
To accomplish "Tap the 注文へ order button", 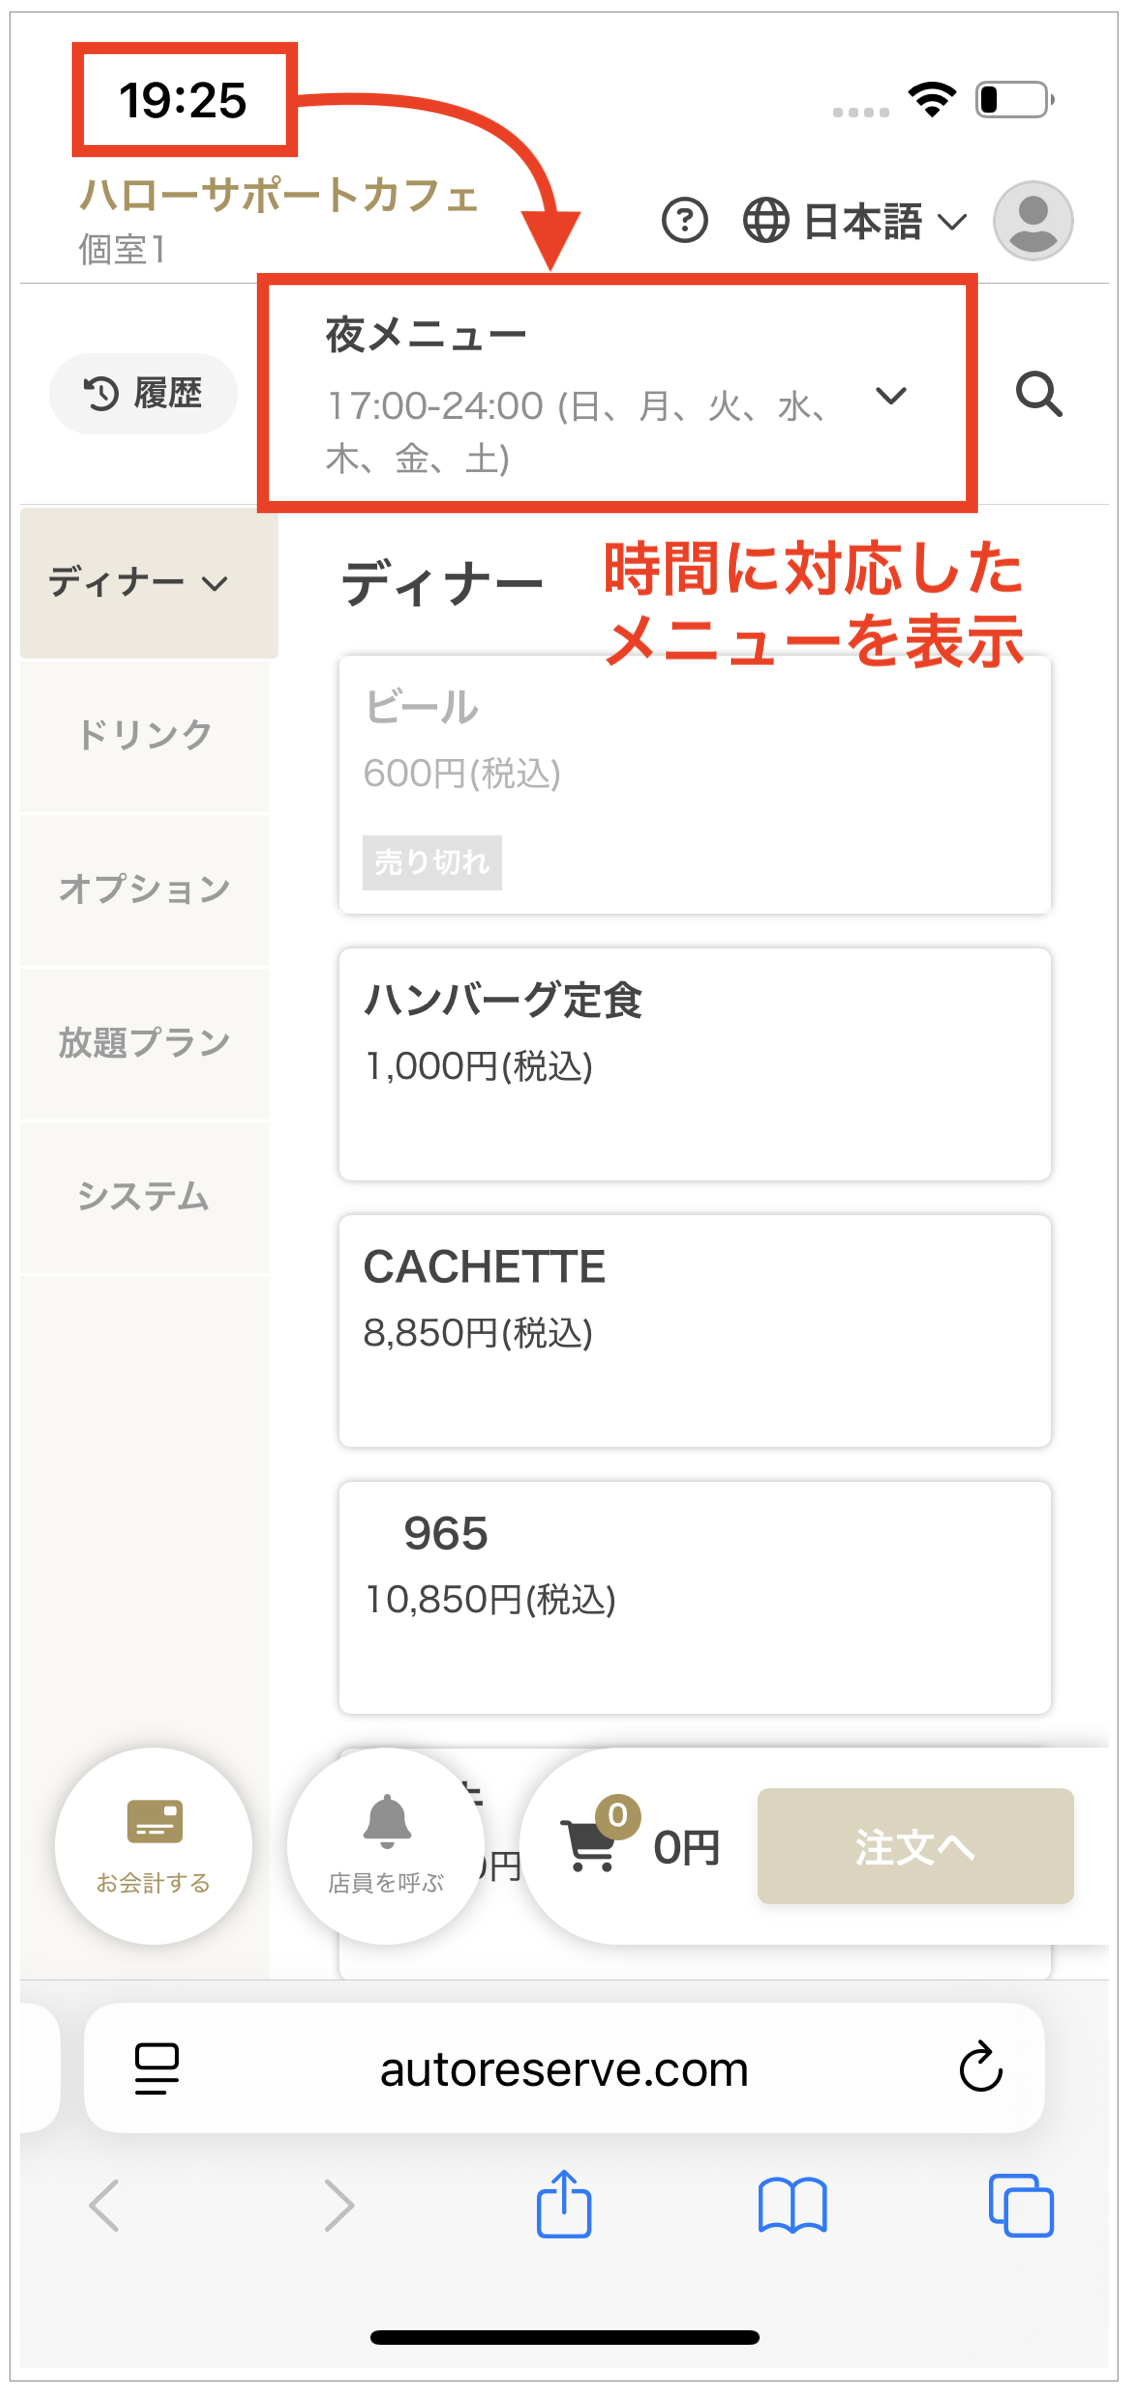I will 914,1846.
